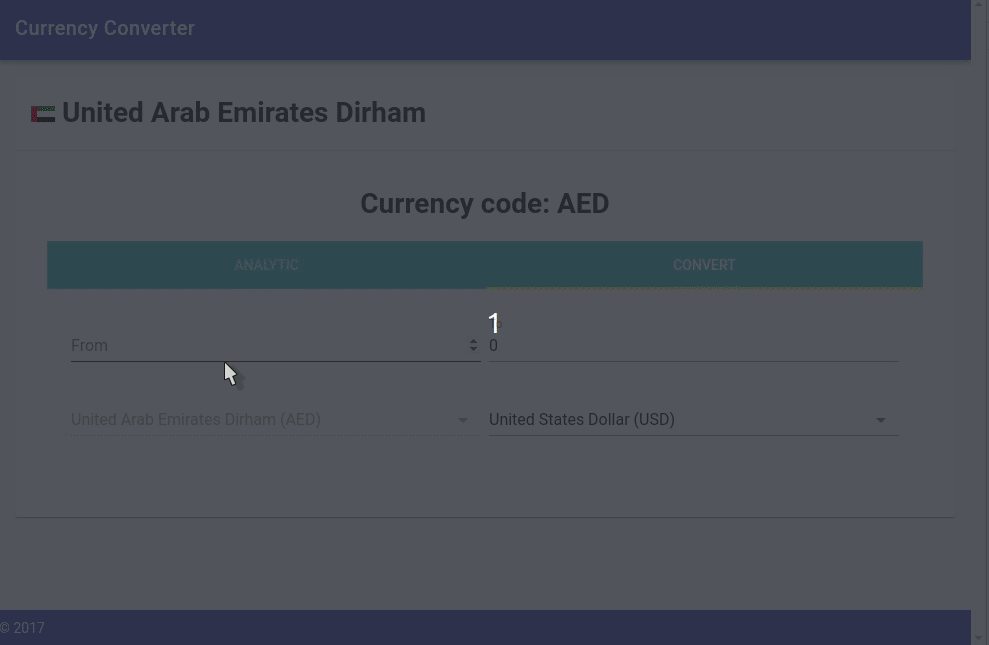Click the Currency Converter header title
The width and height of the screenshot is (989, 645).
105,28
